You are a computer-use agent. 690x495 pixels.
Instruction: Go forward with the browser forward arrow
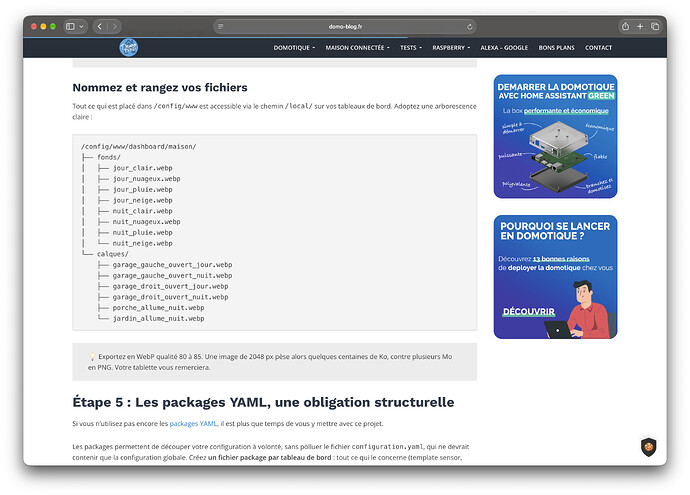(x=114, y=26)
